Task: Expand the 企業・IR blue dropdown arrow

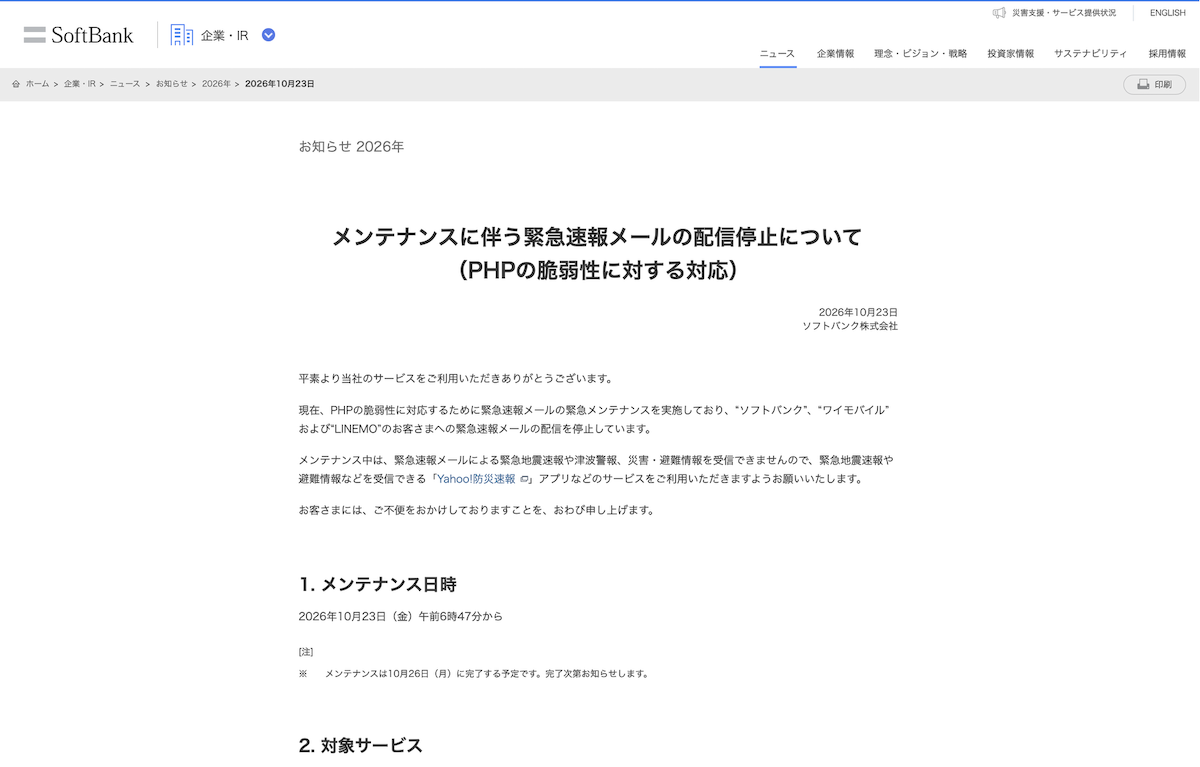Action: pos(268,35)
